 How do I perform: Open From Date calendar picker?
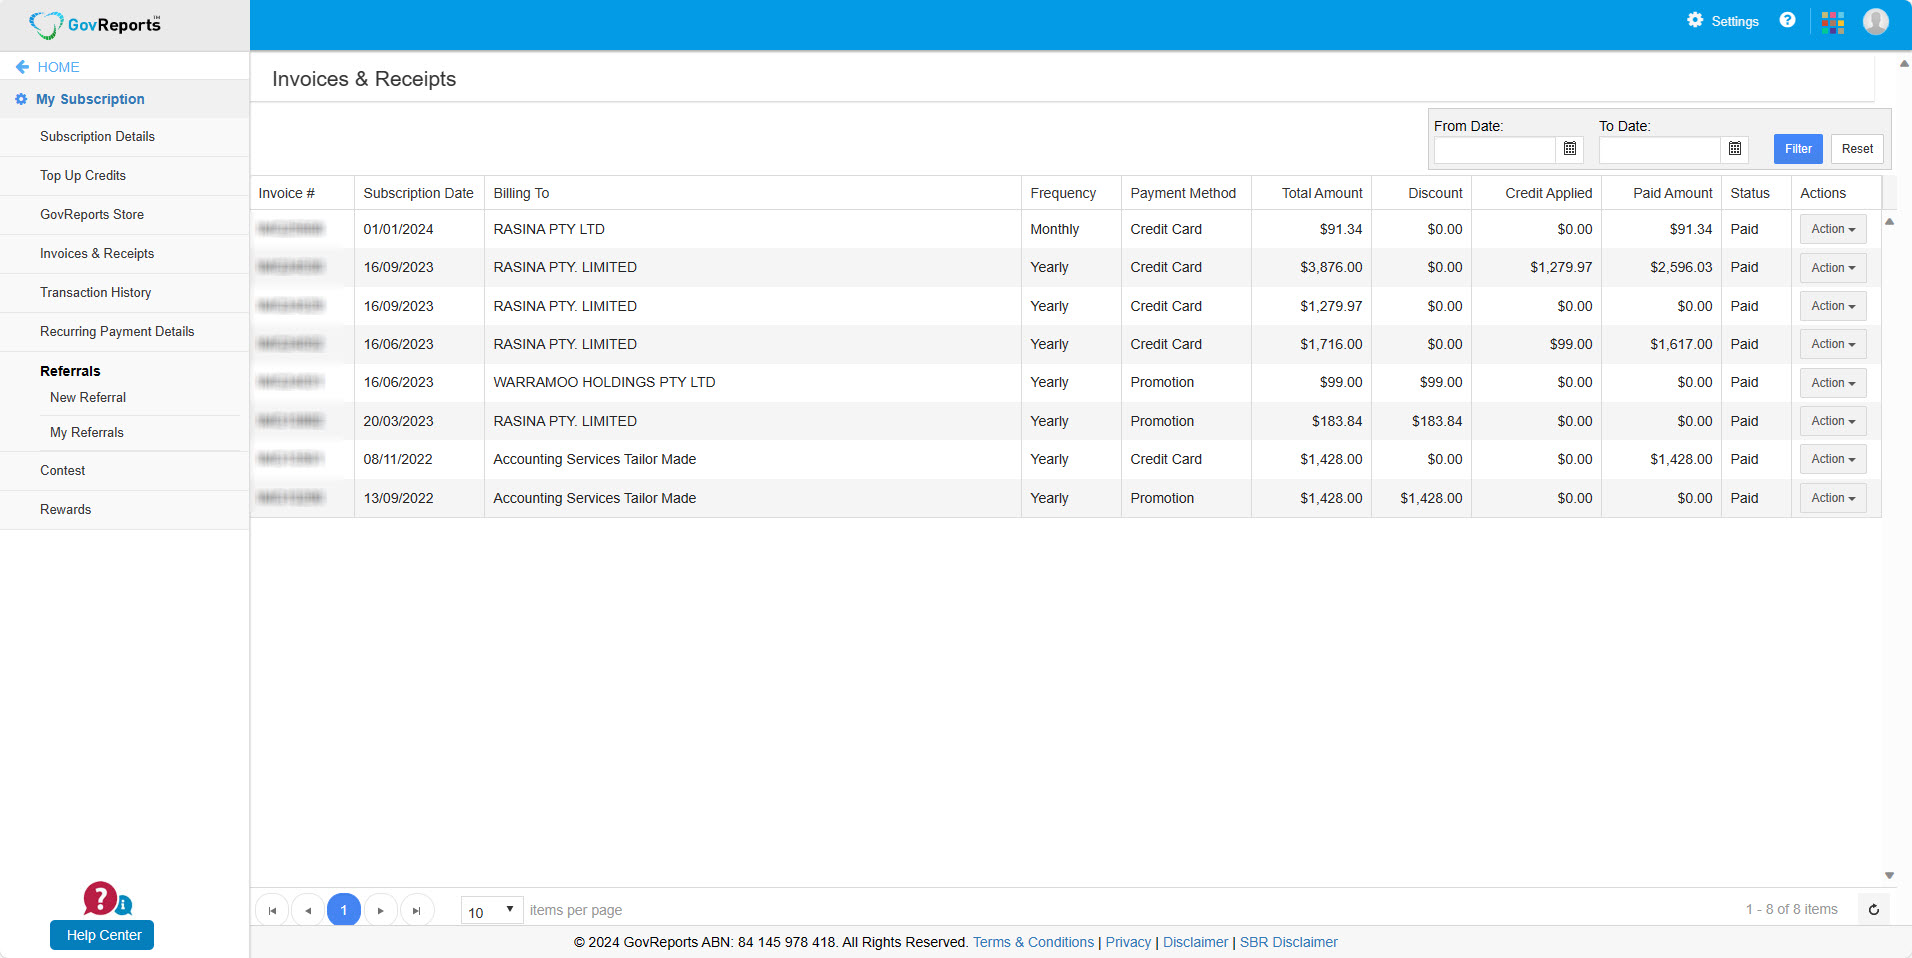(x=1570, y=149)
